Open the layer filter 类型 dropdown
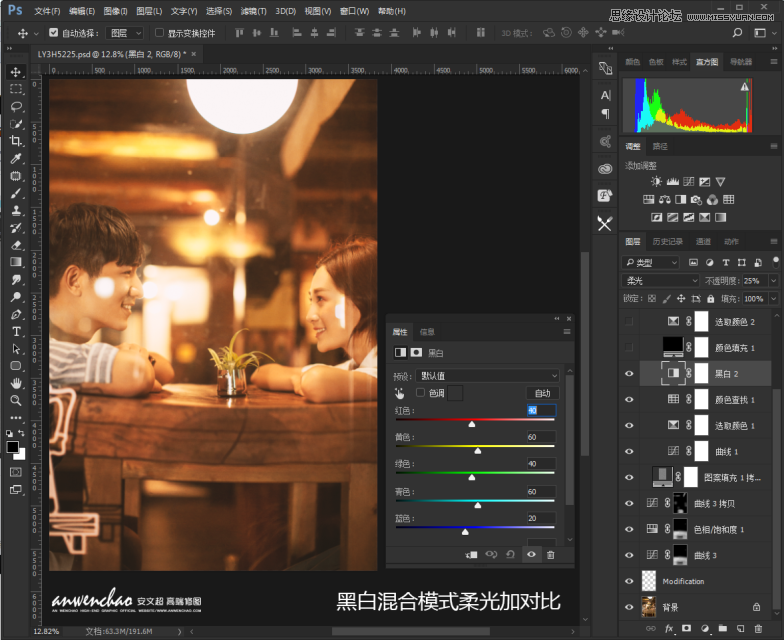This screenshot has height=640, width=784. [650, 262]
